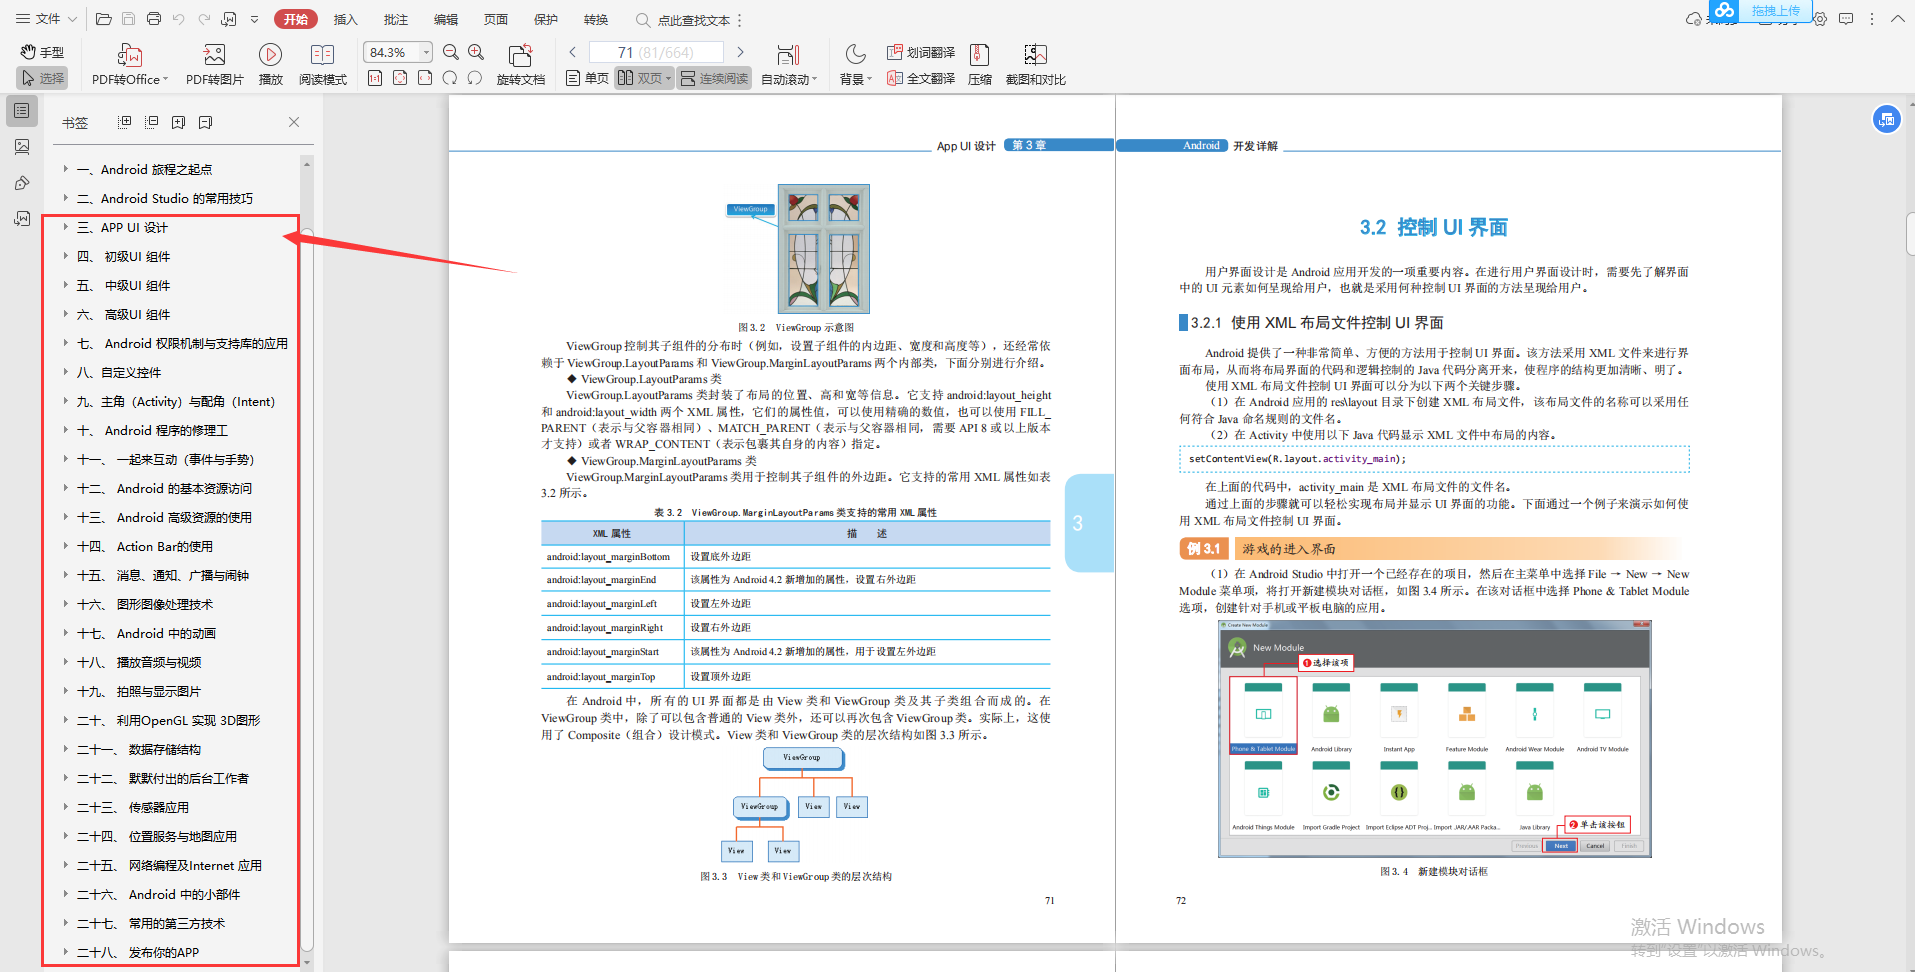
Task: Click the print icon in the quick toolbar
Action: pos(153,19)
